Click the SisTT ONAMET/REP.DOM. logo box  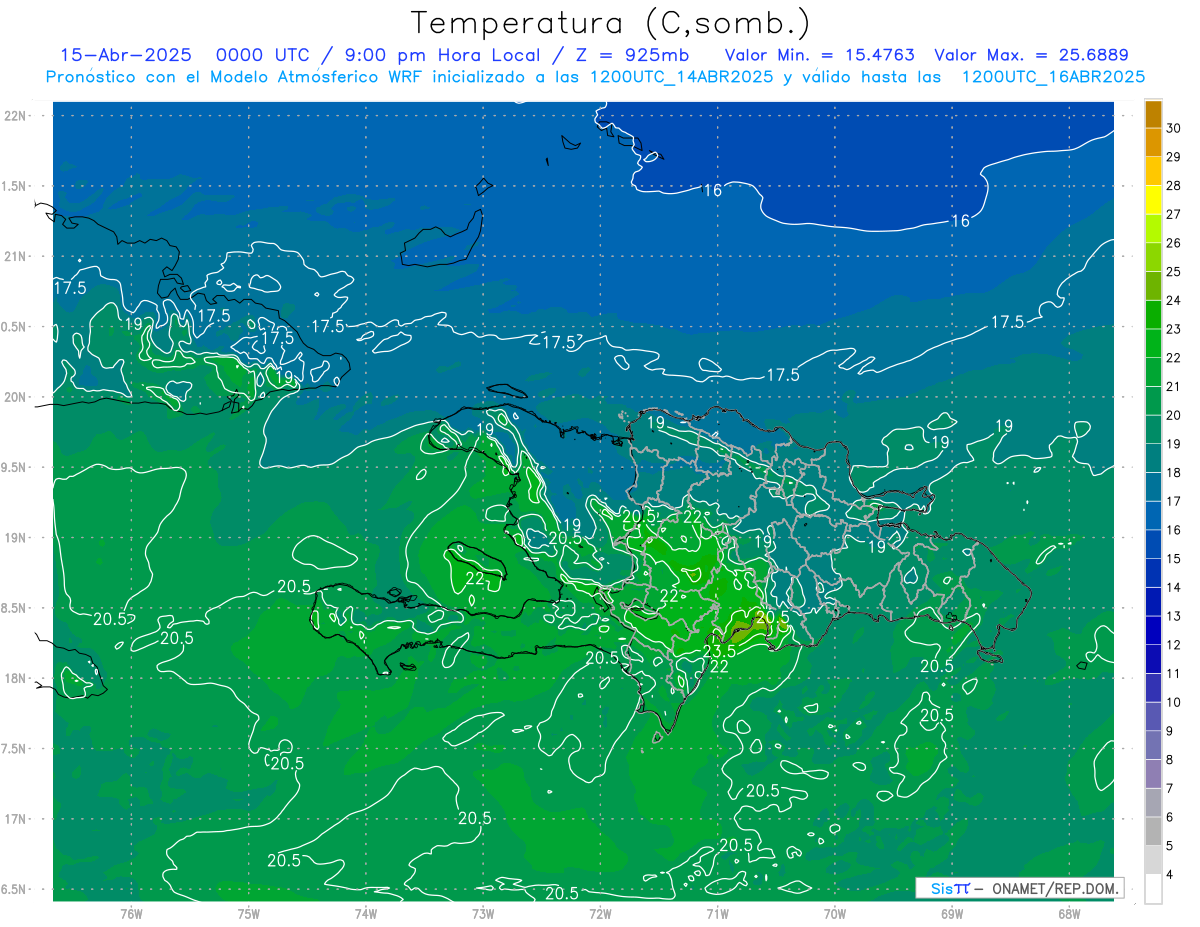[x=1019, y=888]
